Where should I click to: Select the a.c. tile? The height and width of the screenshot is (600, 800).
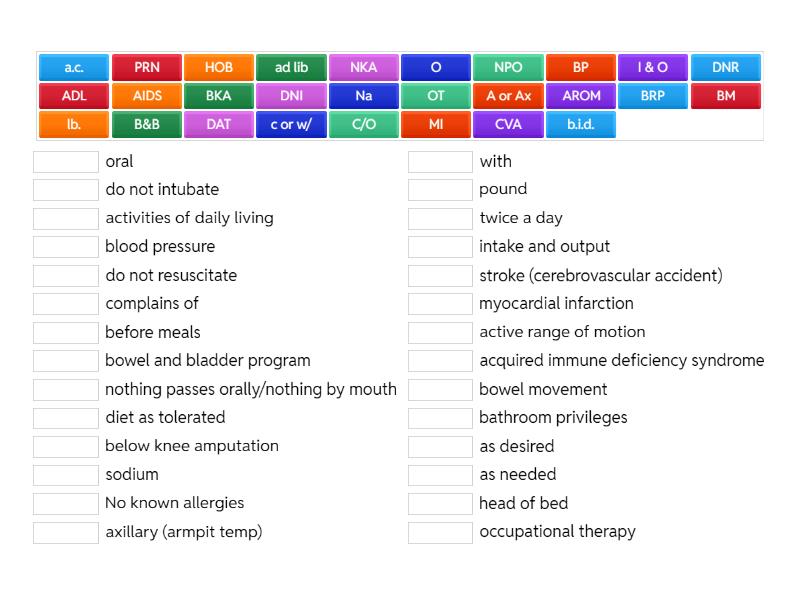(72, 67)
